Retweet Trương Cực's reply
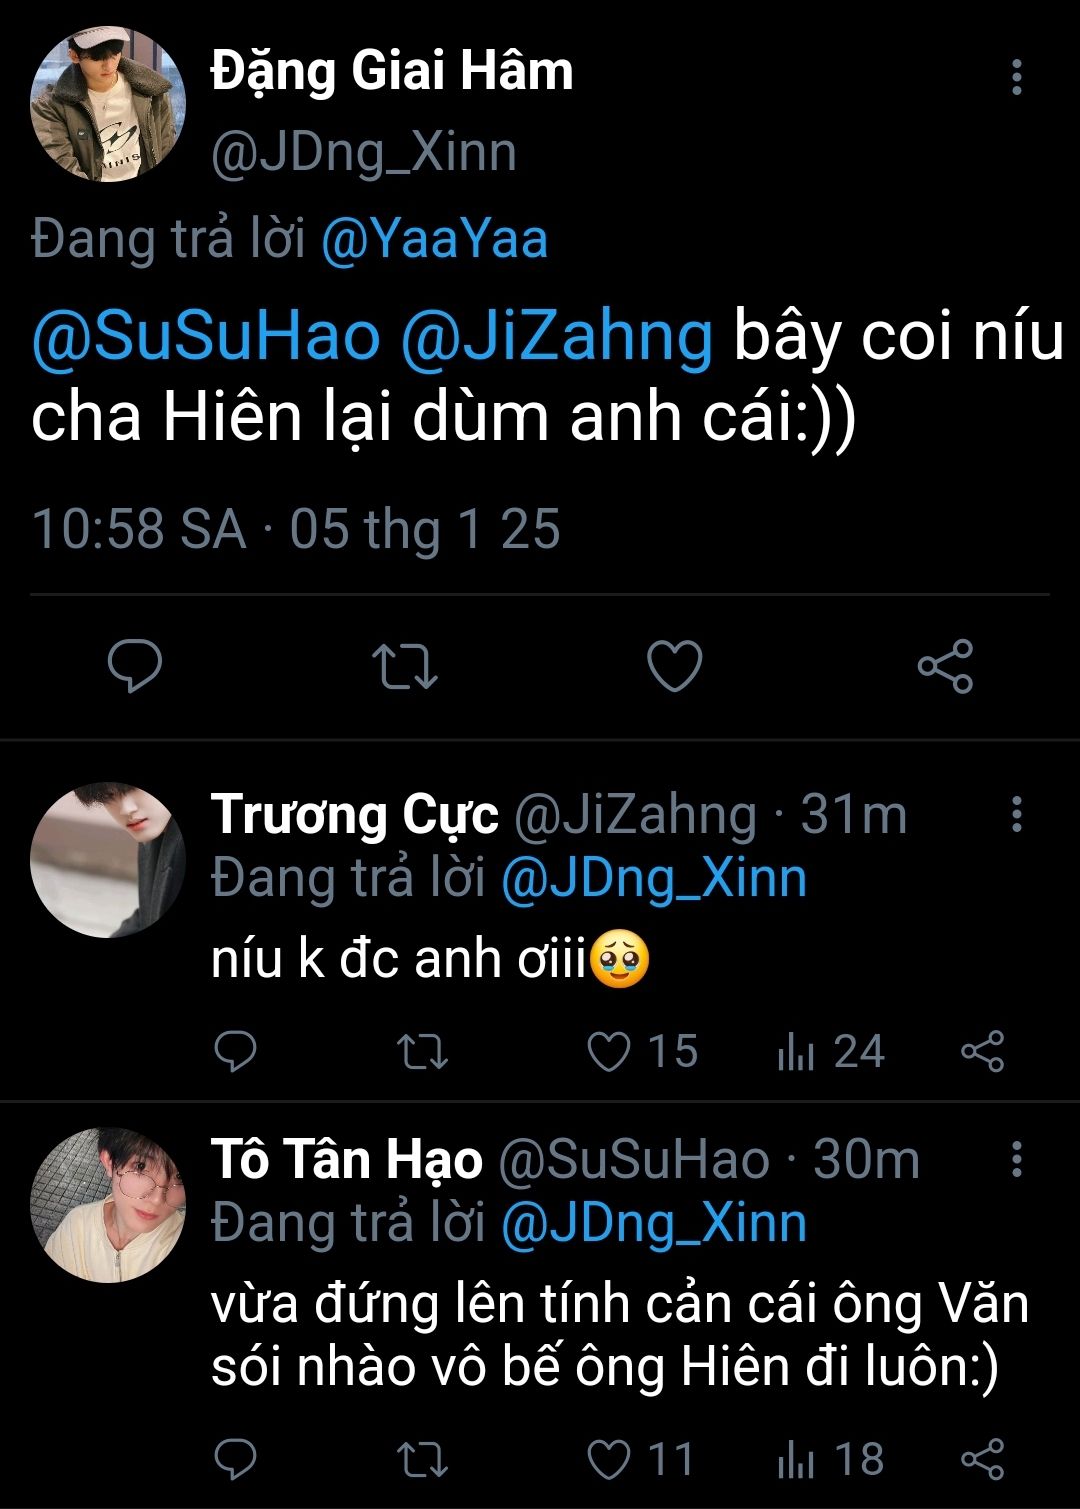 (422, 1051)
